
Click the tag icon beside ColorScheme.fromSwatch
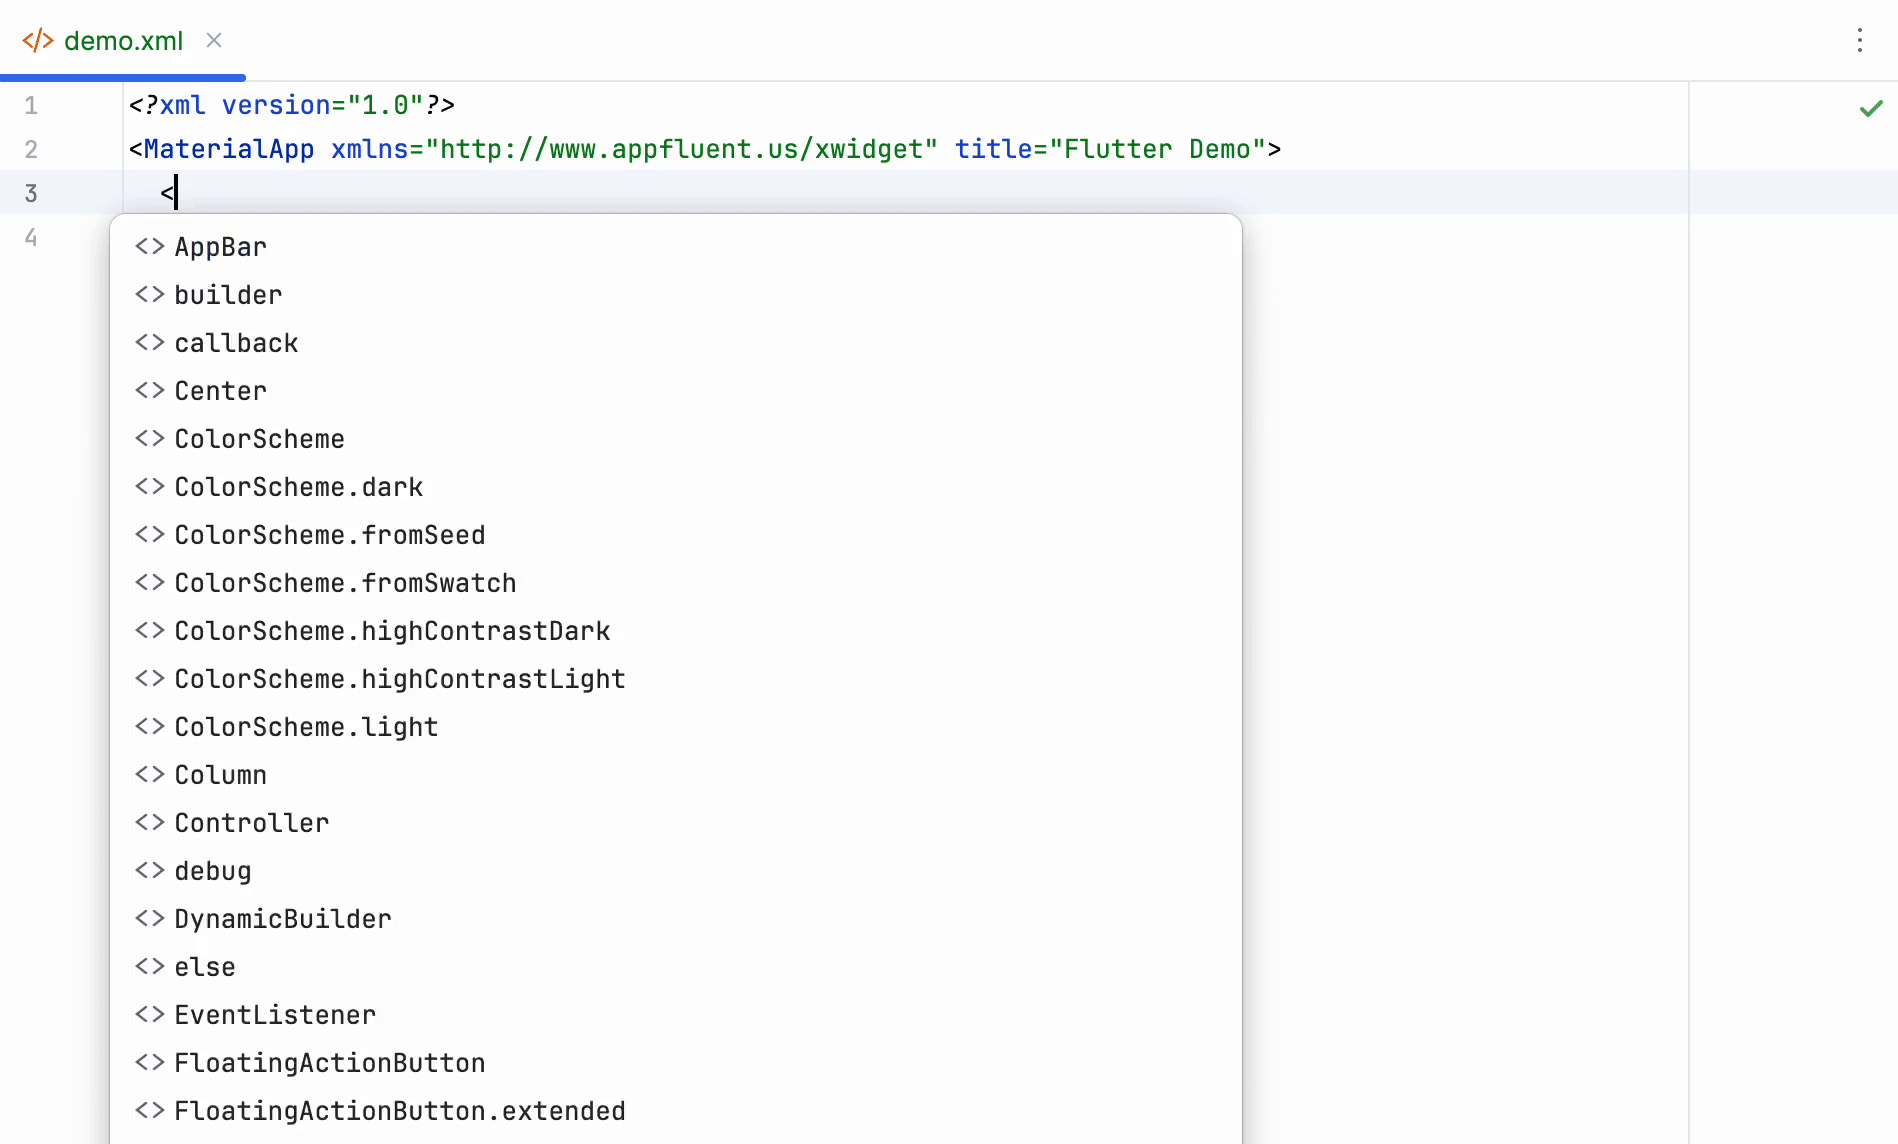pyautogui.click(x=150, y=583)
